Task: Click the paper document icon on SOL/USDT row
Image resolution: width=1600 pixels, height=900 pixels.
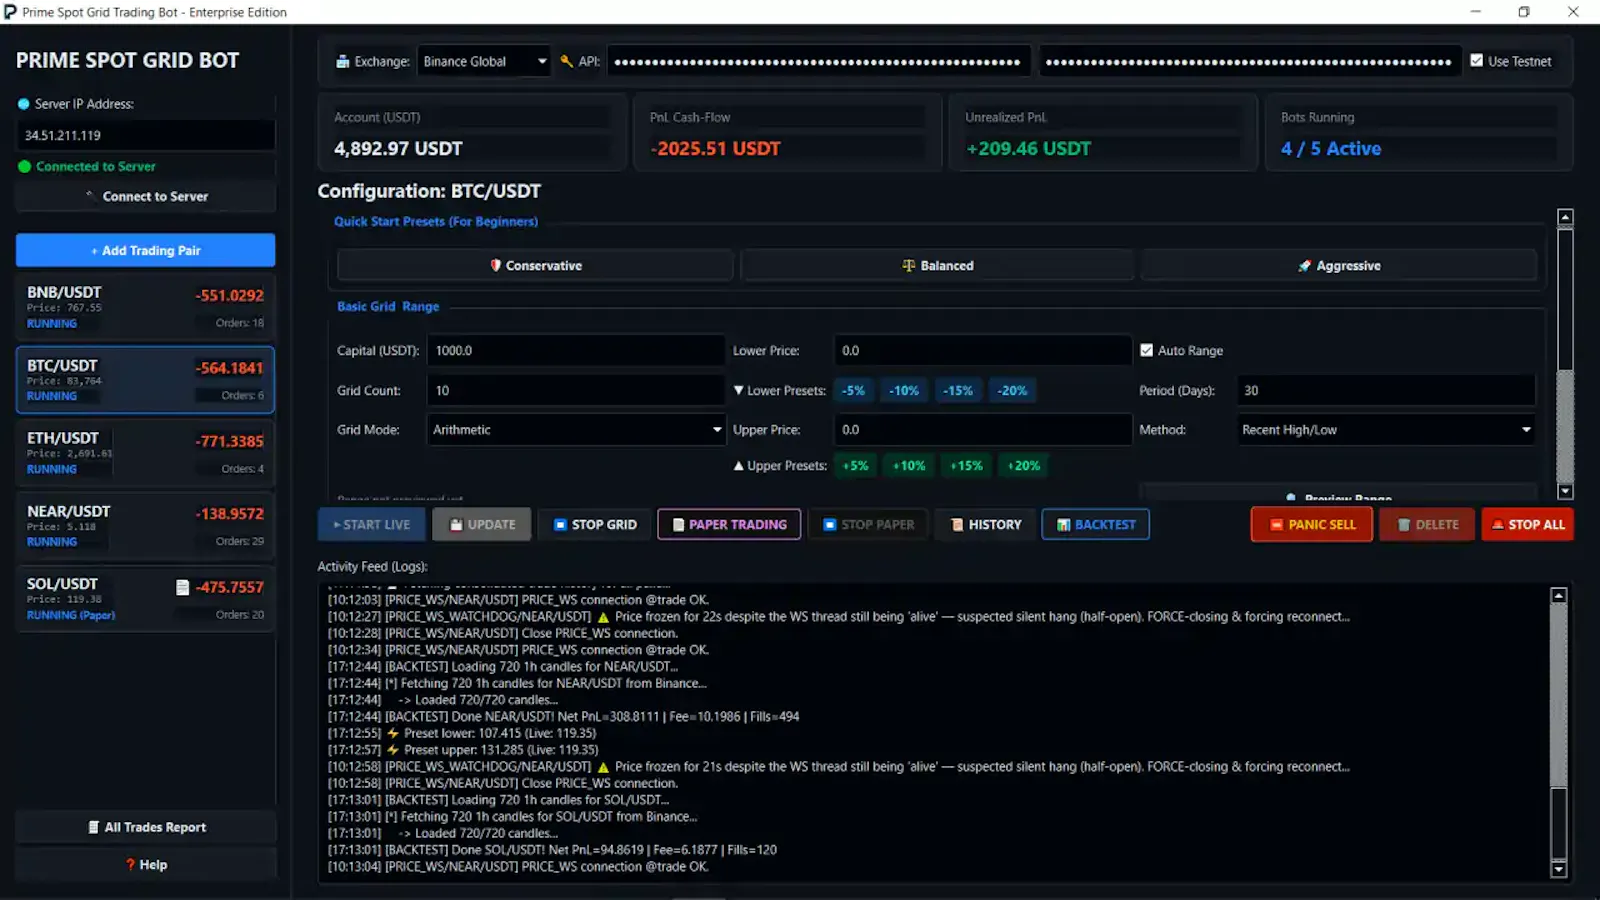Action: [182, 587]
